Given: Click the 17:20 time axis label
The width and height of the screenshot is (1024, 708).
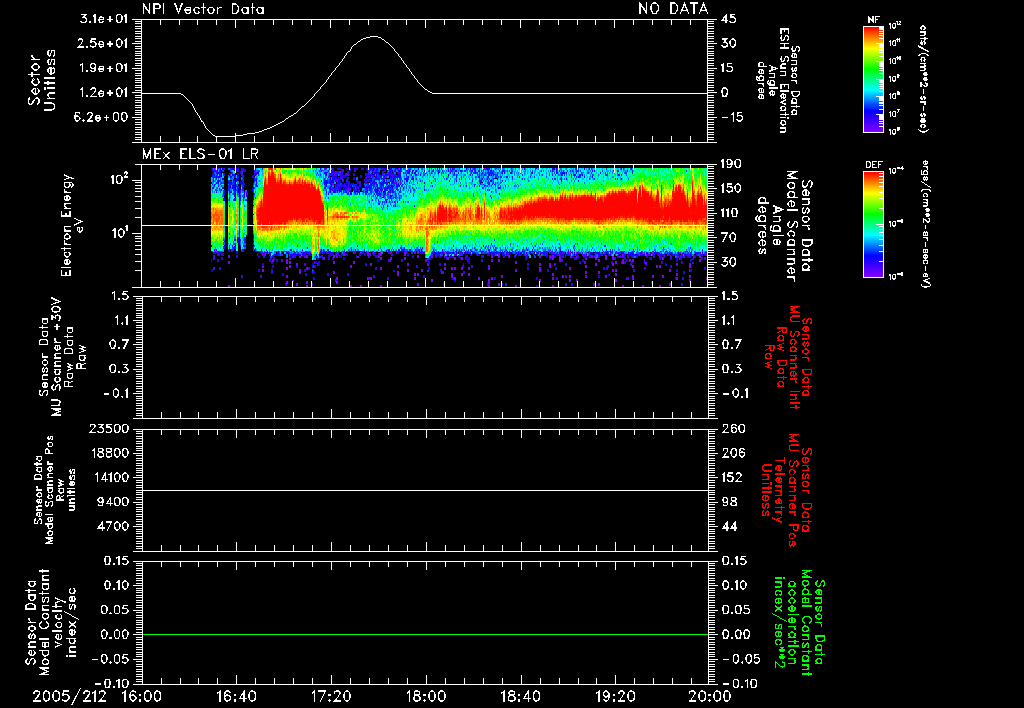Looking at the screenshot, I should (331, 696).
